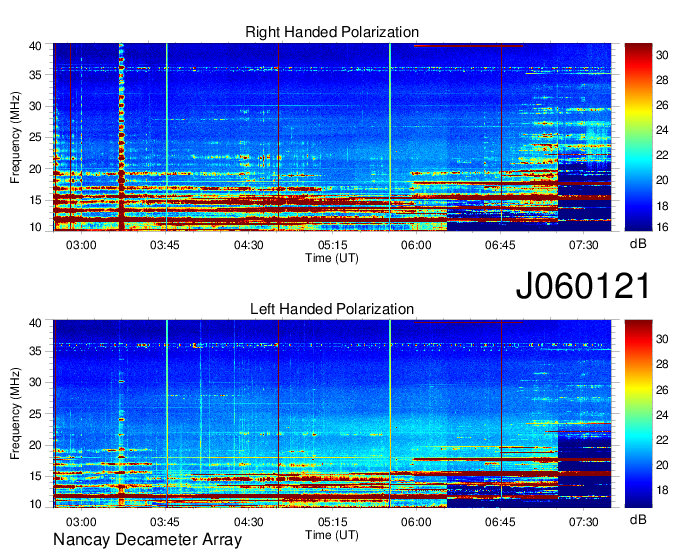
Task: Click "Frequency (MHz)" axis label of Left Handed plot
Action: click(x=15, y=414)
